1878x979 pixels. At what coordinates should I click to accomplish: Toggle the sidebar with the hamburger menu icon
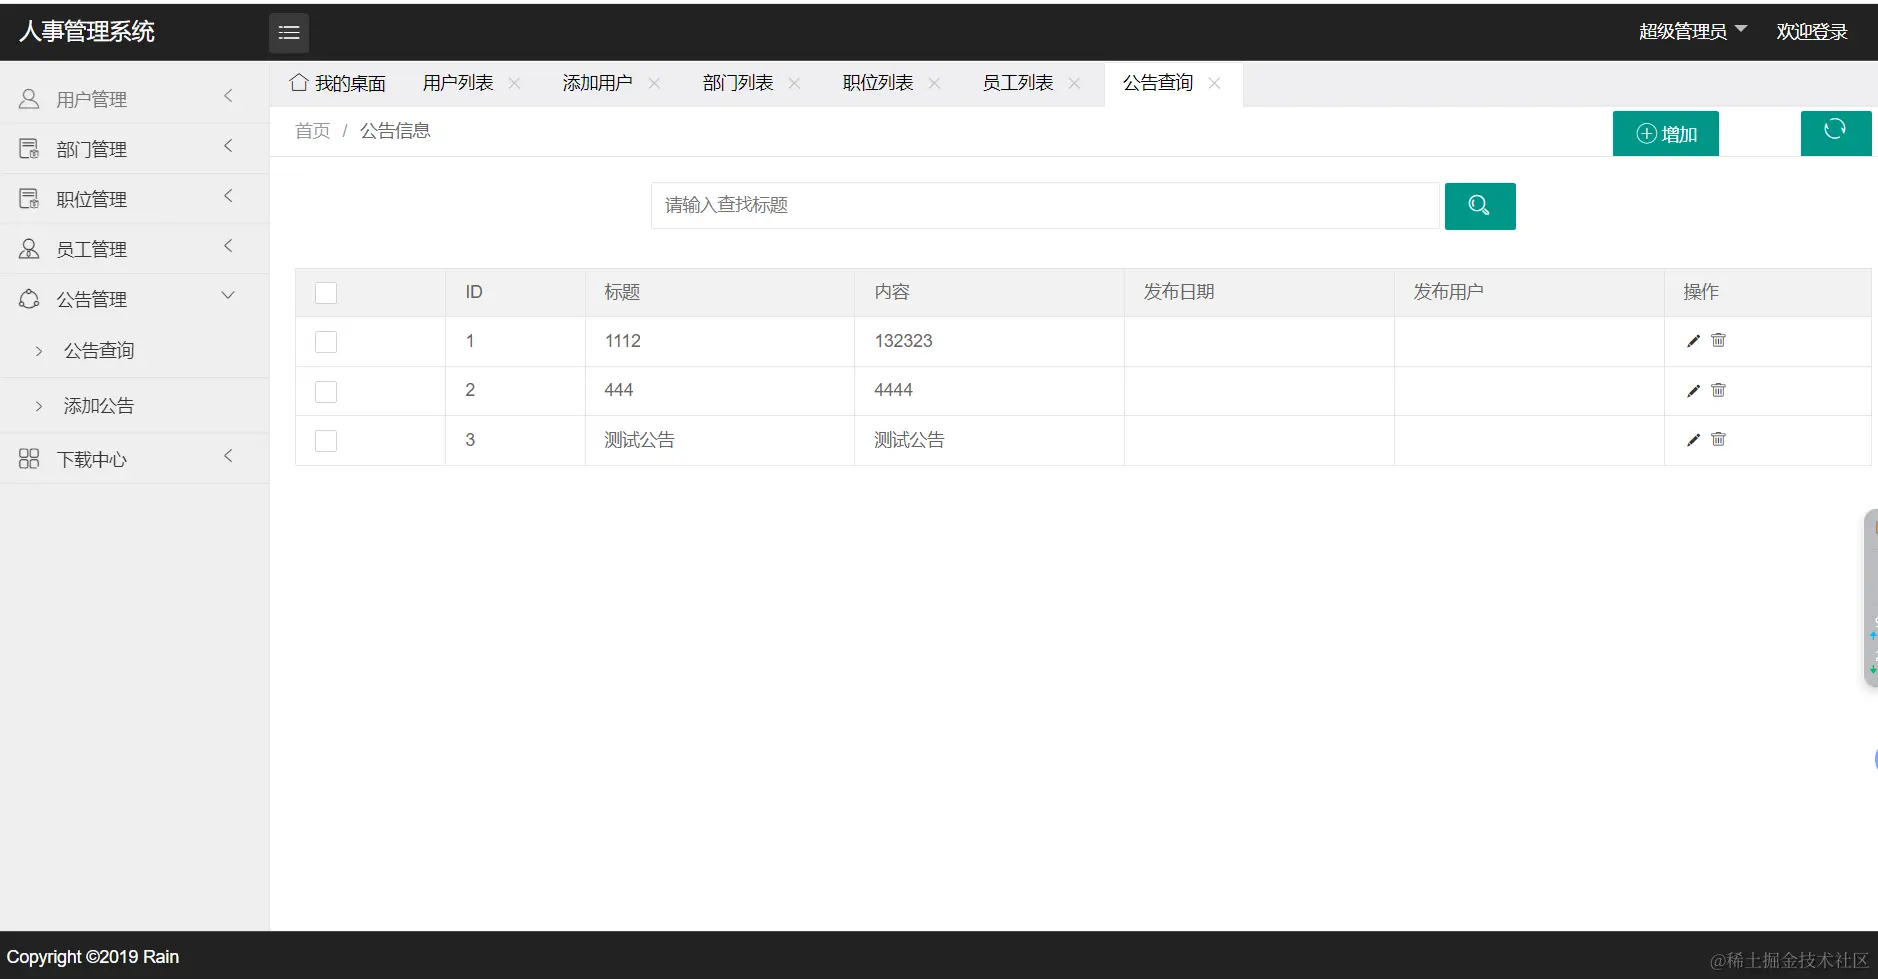click(289, 33)
